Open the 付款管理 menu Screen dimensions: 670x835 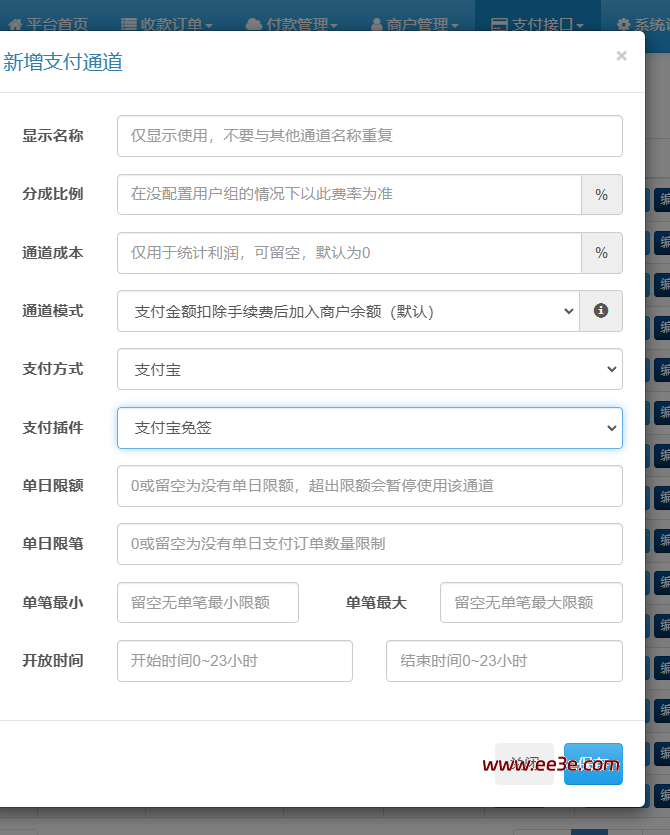point(291,24)
